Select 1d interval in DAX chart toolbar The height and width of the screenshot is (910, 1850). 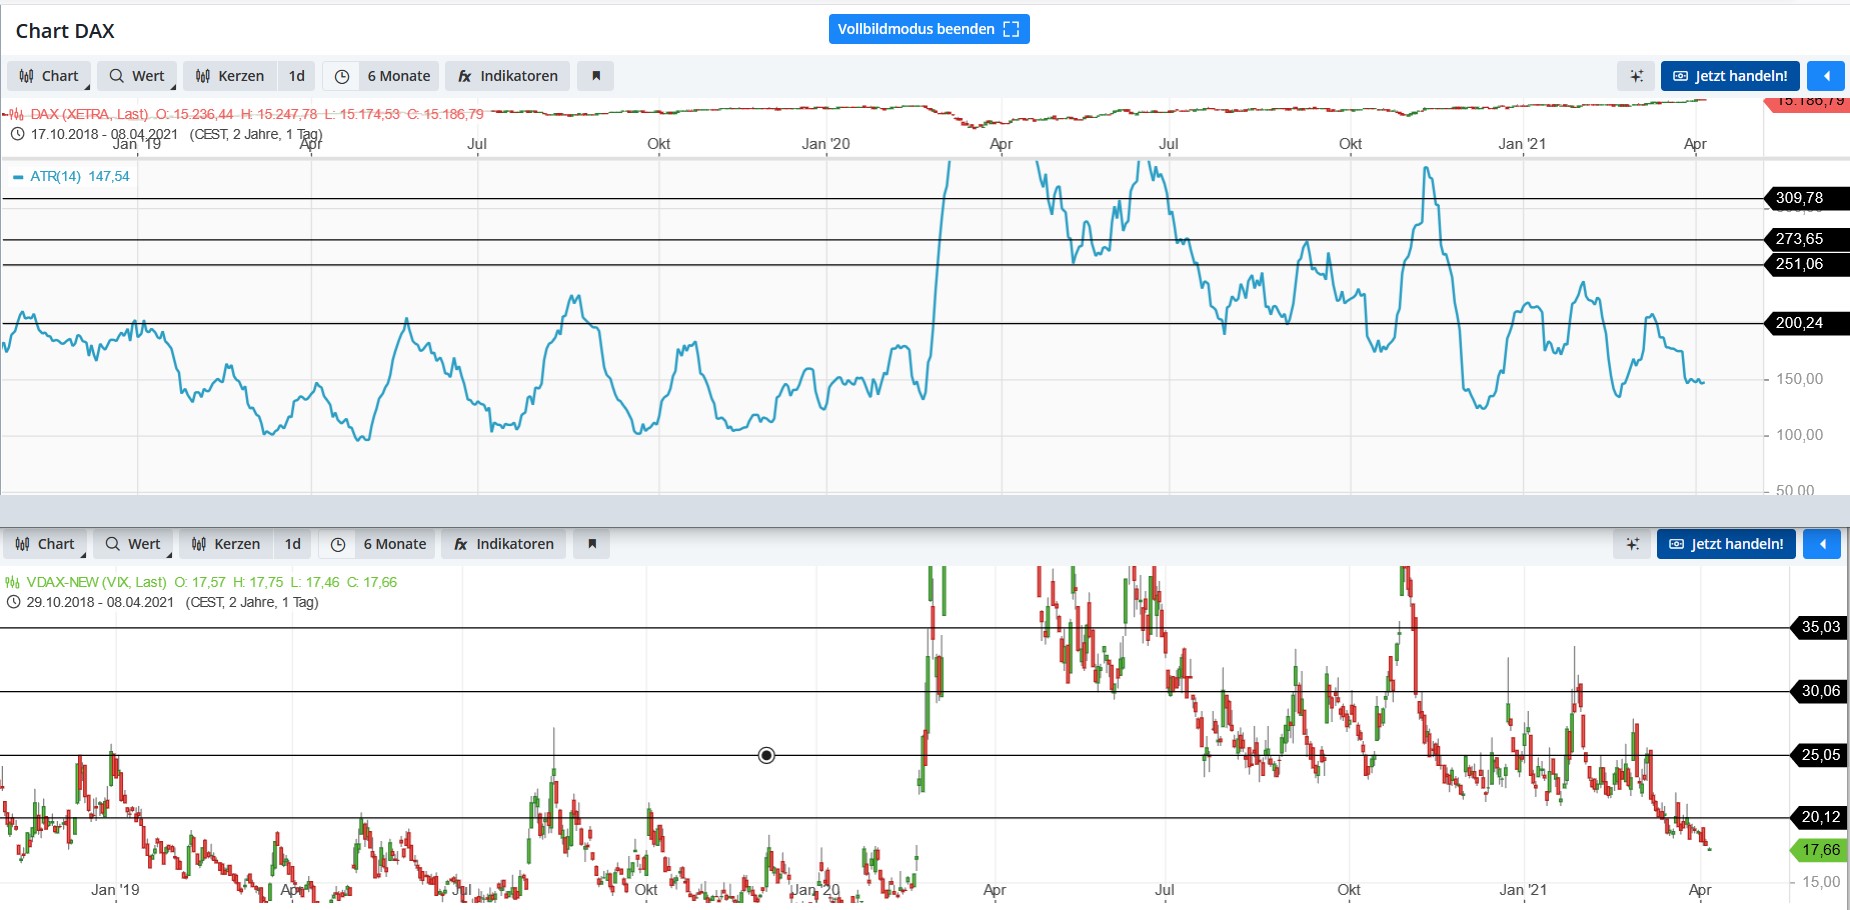tap(297, 76)
